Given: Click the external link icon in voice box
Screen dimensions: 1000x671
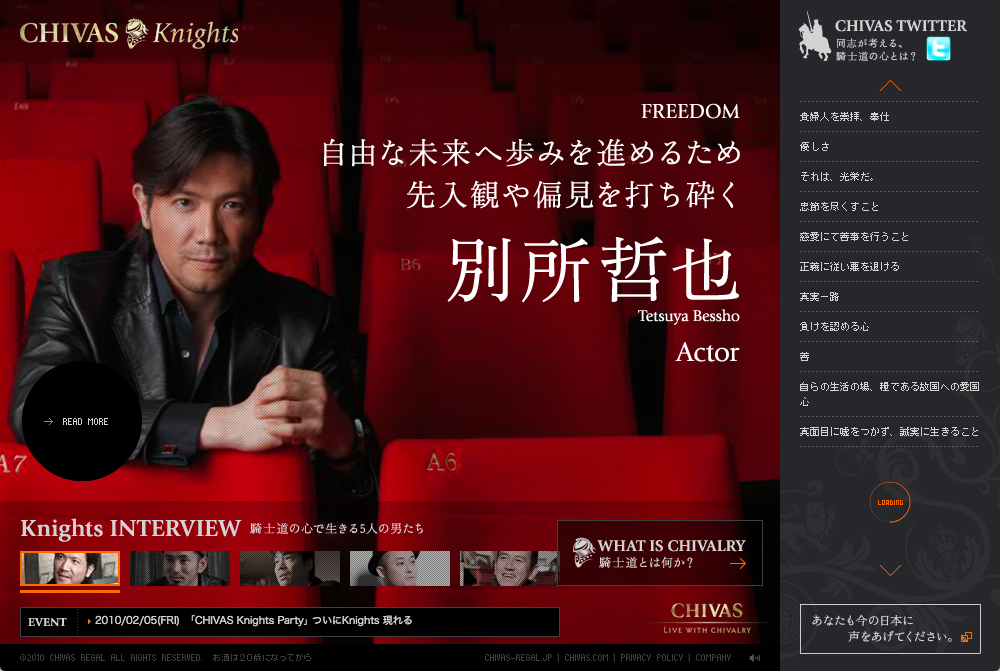Looking at the screenshot, I should [967, 637].
